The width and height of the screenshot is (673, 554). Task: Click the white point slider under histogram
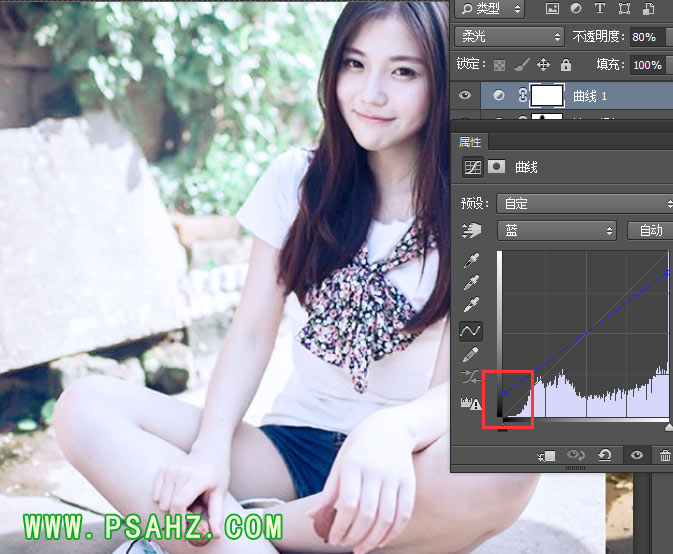(x=669, y=427)
